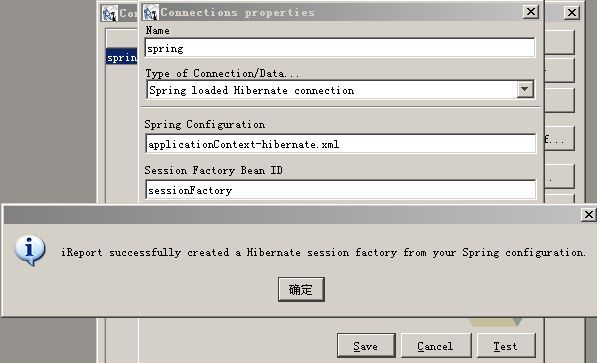Click the Spring Configuration input field
This screenshot has height=363, width=597.
340,144
